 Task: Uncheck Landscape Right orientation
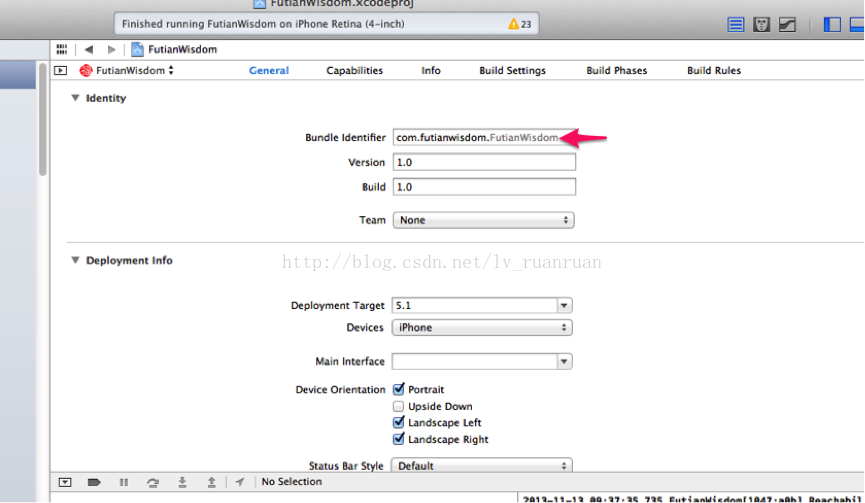[398, 440]
